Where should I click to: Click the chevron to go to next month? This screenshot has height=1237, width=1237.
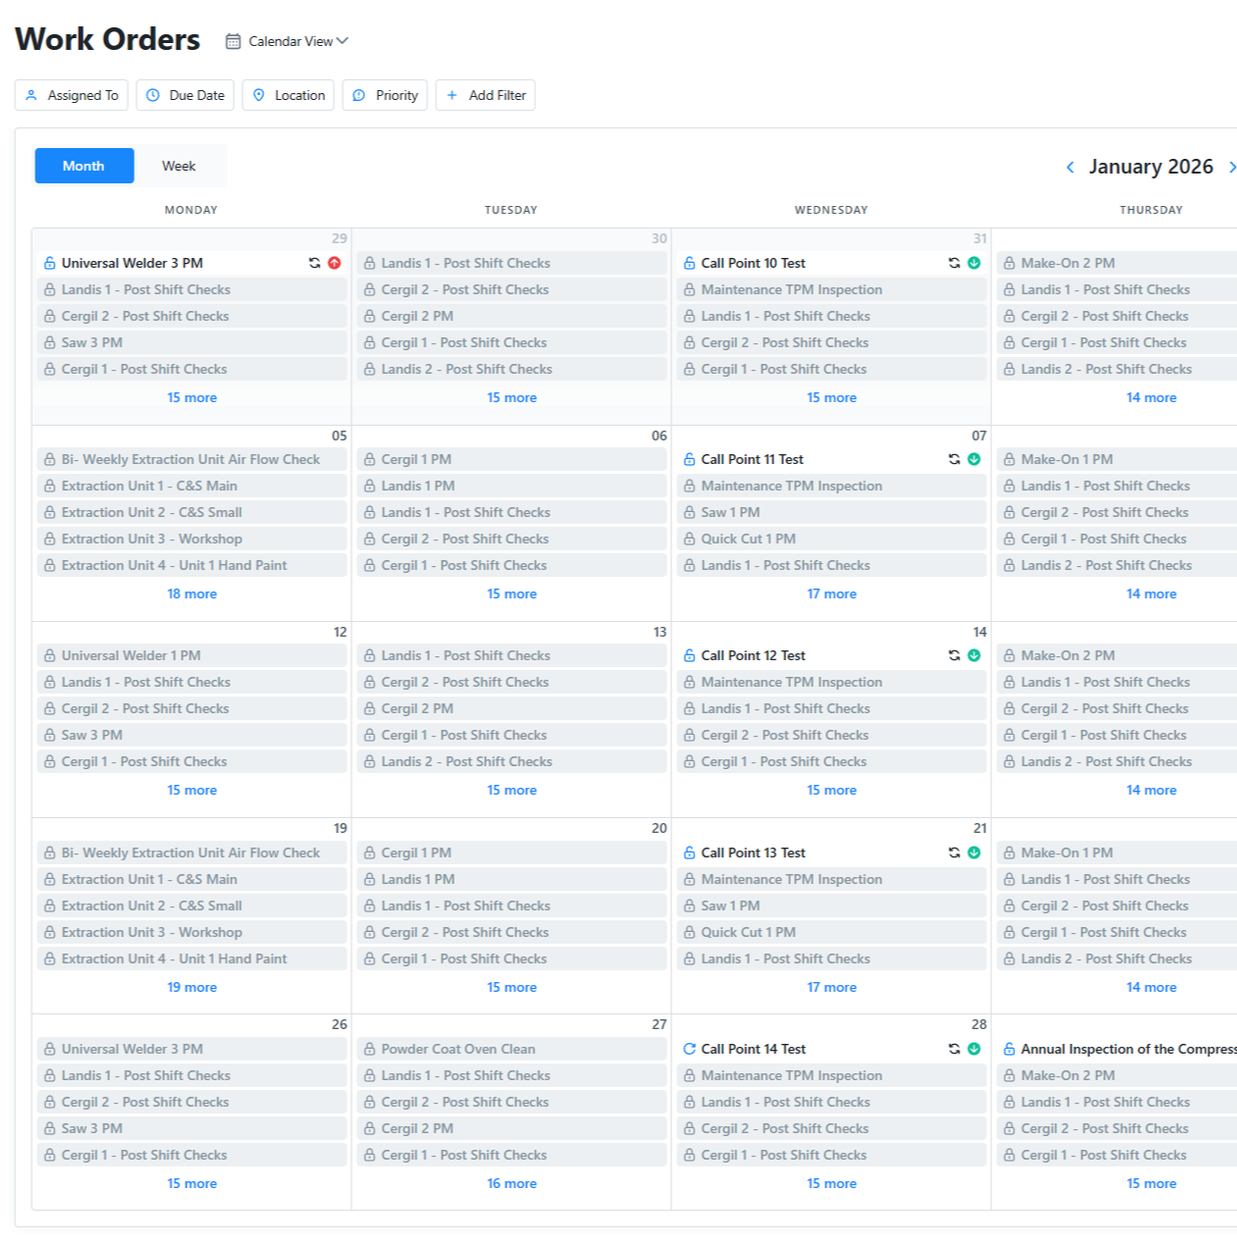[1232, 166]
